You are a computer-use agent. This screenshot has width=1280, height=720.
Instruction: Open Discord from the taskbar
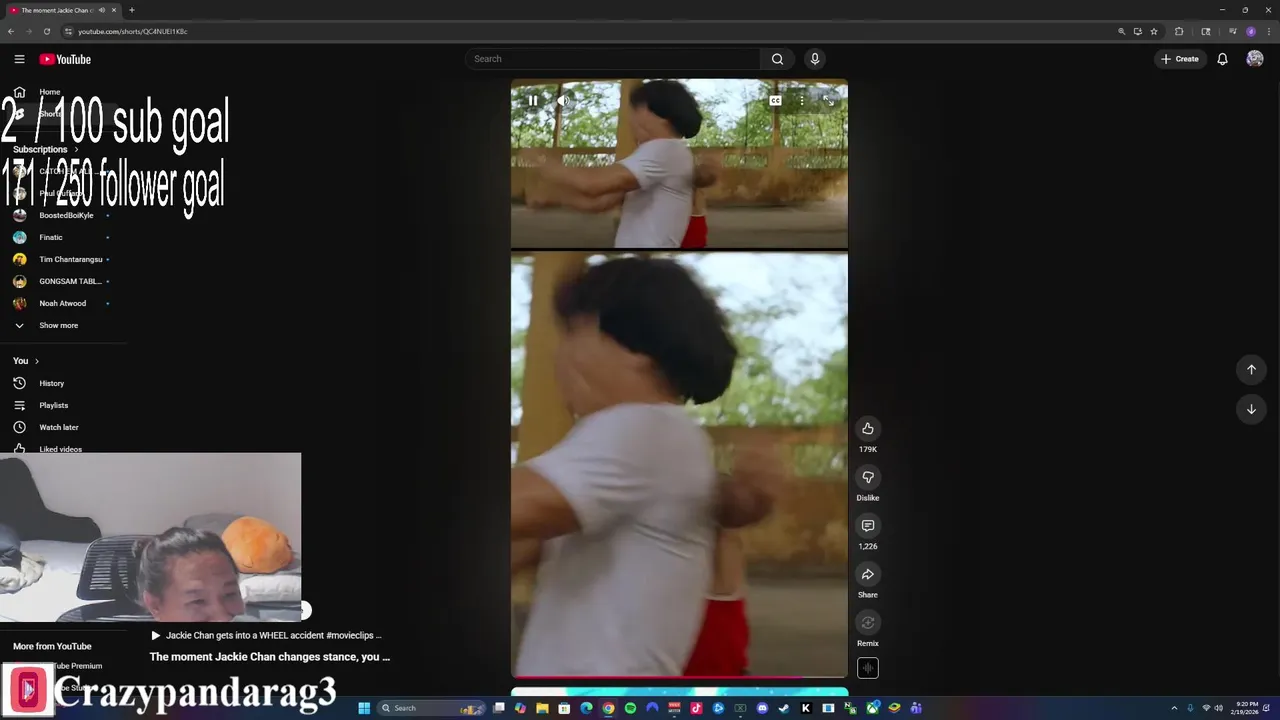[x=762, y=708]
